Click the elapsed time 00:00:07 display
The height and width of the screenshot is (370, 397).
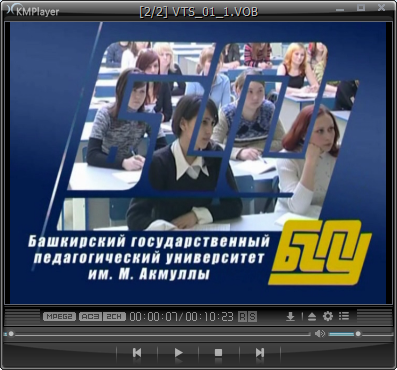tap(154, 316)
